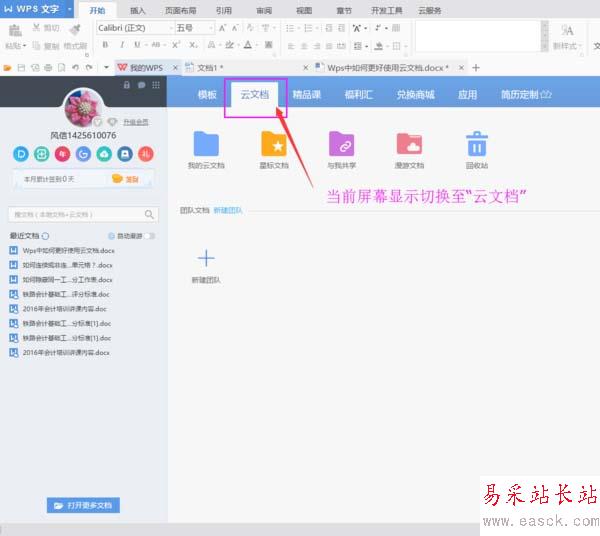Expand the 粘贴 paste dropdown arrow
The width and height of the screenshot is (600, 536).
point(24,46)
